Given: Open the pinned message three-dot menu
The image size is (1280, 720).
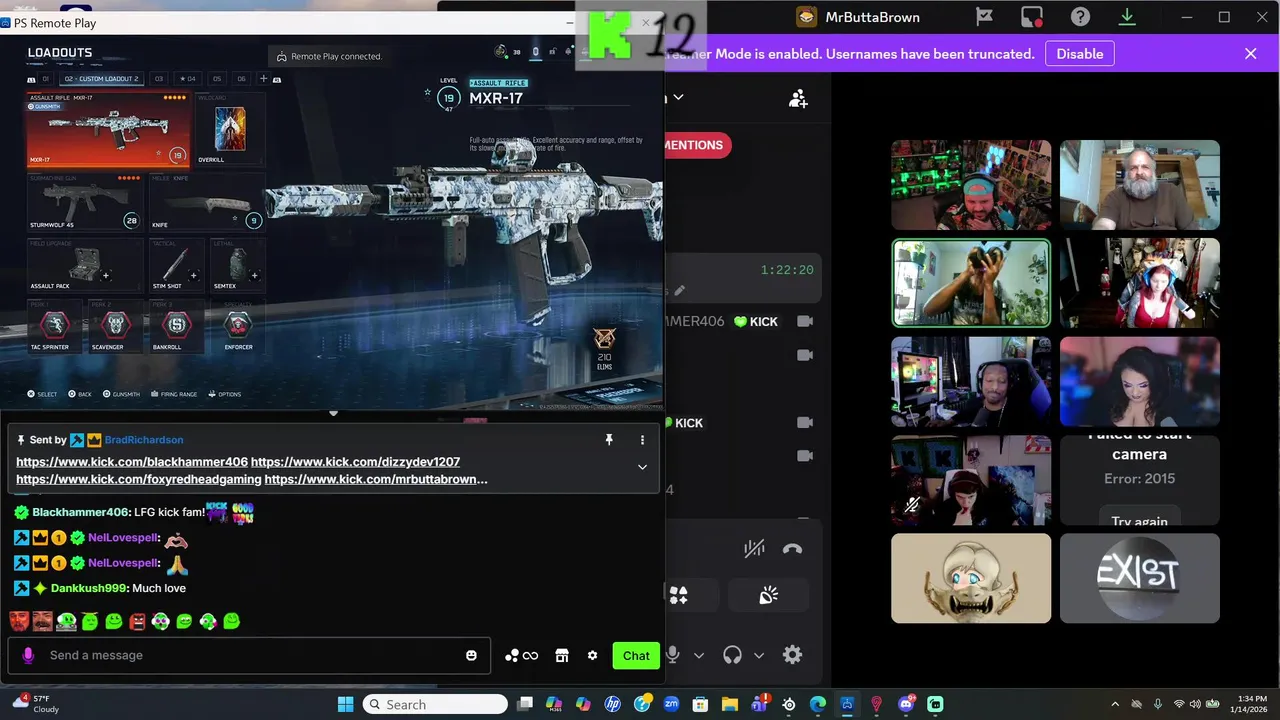Looking at the screenshot, I should (642, 440).
